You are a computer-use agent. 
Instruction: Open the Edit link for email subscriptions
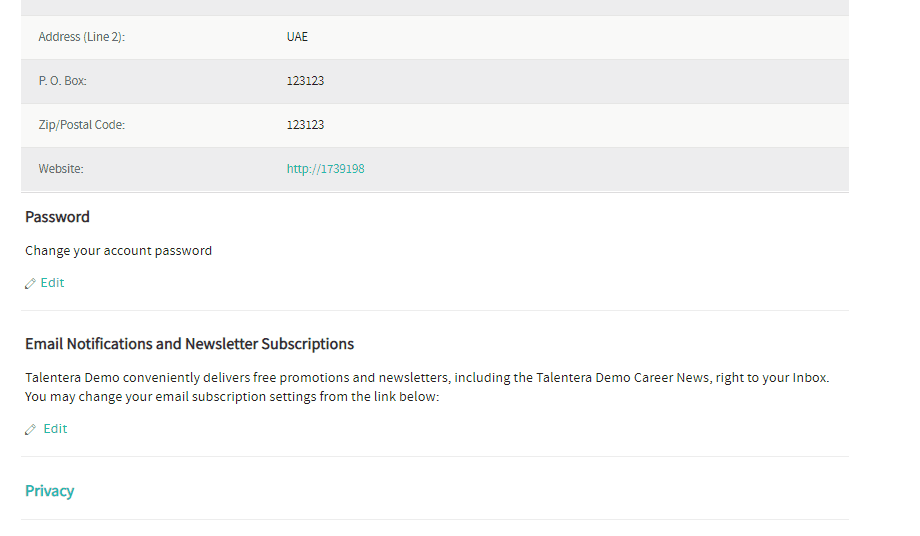[x=55, y=429]
